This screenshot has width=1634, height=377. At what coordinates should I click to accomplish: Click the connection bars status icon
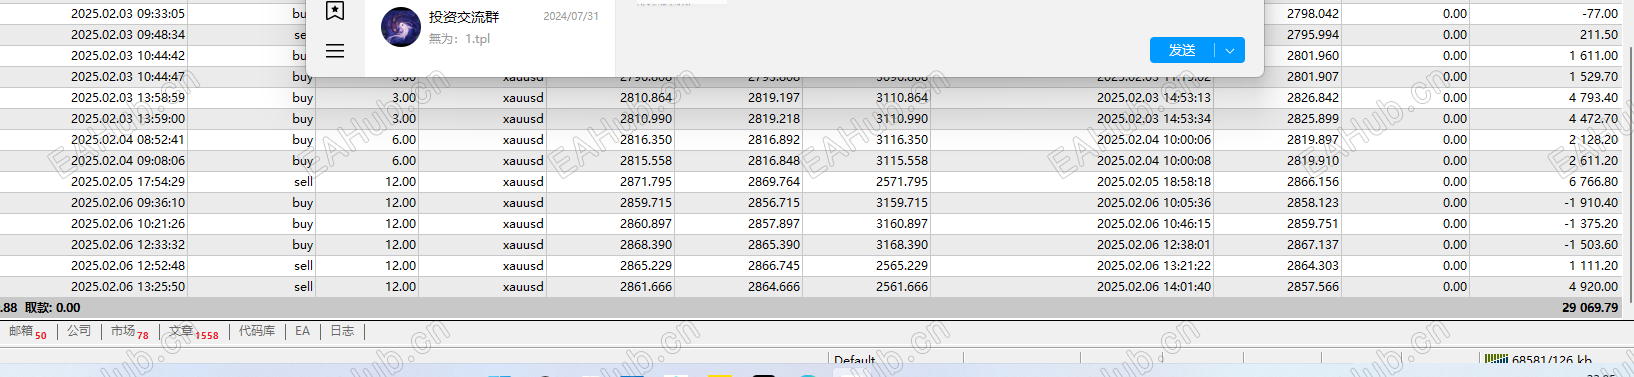pyautogui.click(x=1496, y=359)
